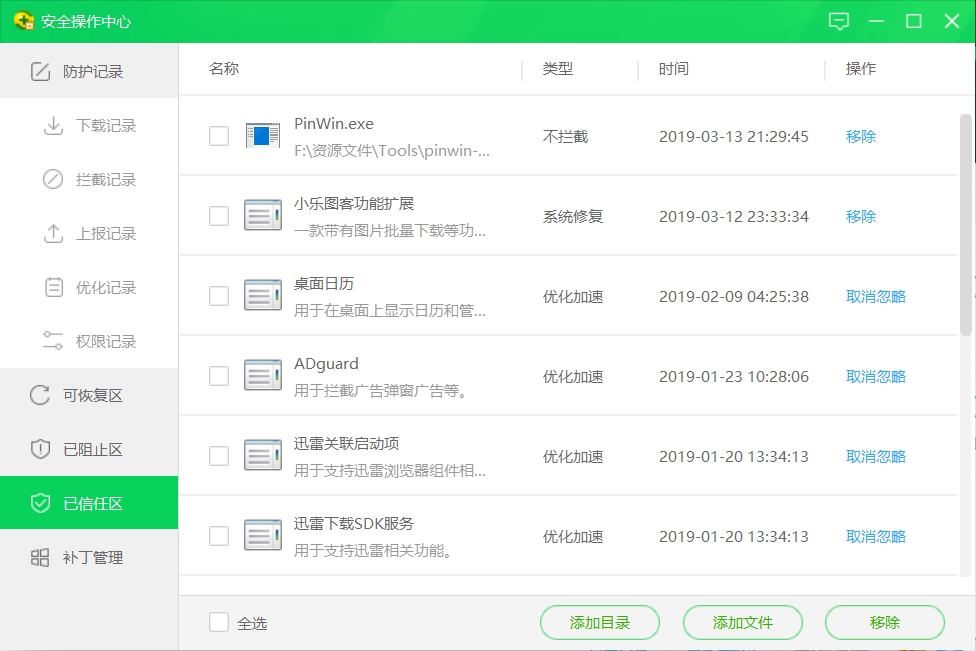Click the 可恢复区 circular-arrow icon
976x651 pixels.
pos(40,395)
